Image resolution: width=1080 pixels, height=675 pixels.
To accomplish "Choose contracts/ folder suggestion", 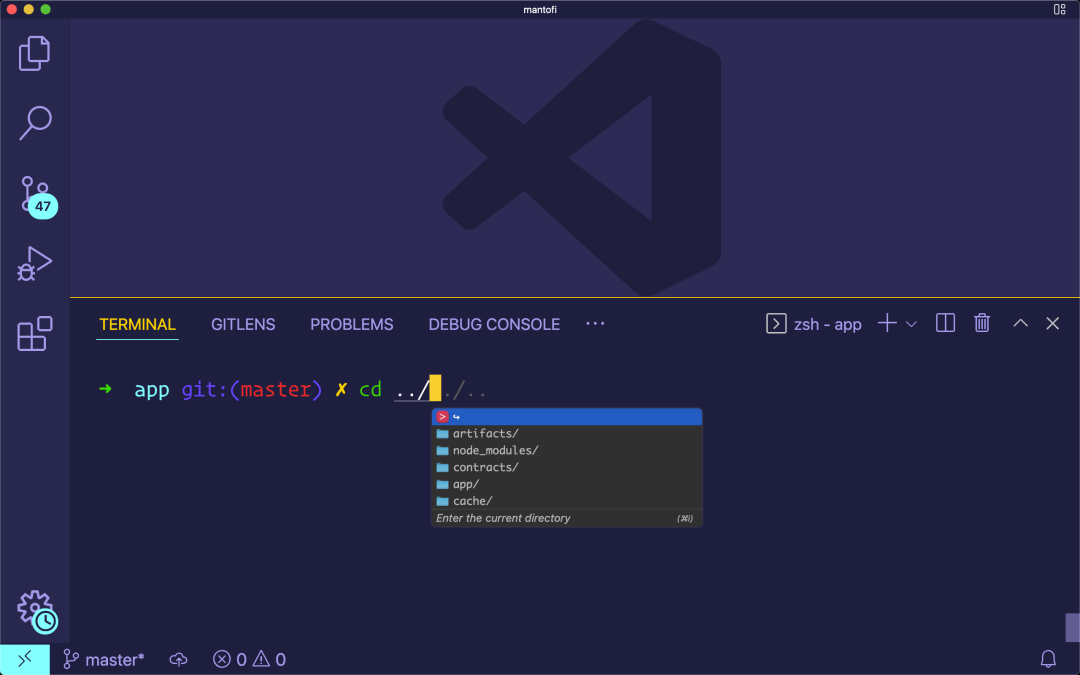I will point(566,467).
